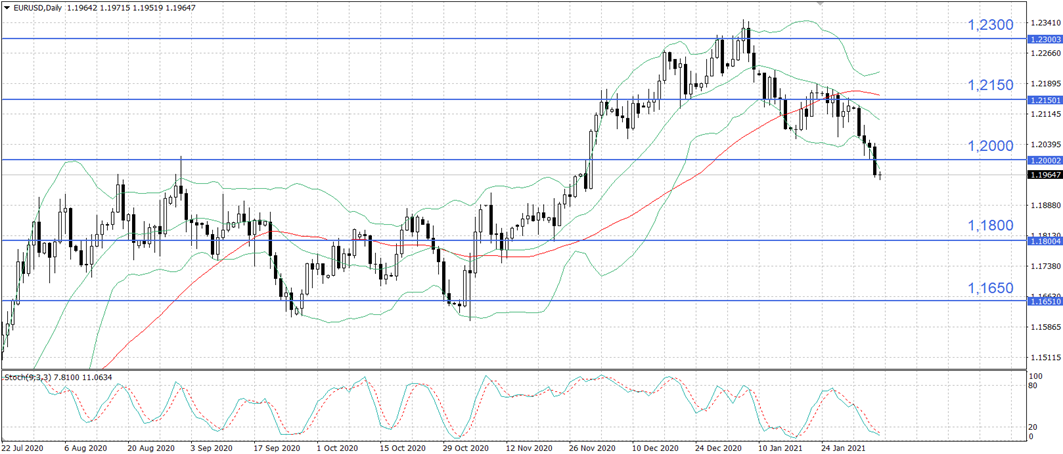
Task: Select the 1,1800 blue text label
Action: [992, 226]
